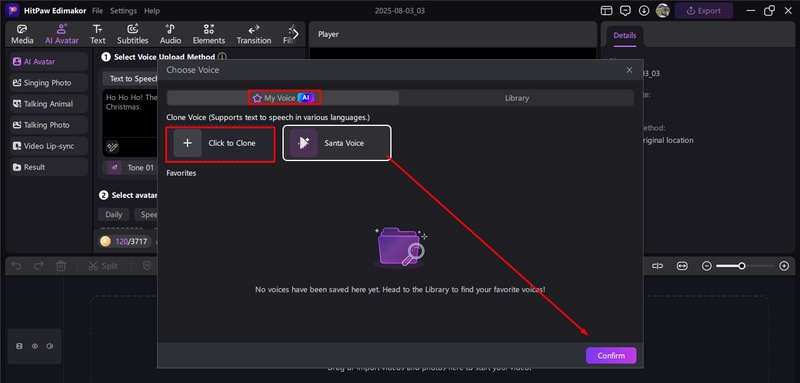Open the Media tab
This screenshot has height=383, width=800.
[x=22, y=34]
